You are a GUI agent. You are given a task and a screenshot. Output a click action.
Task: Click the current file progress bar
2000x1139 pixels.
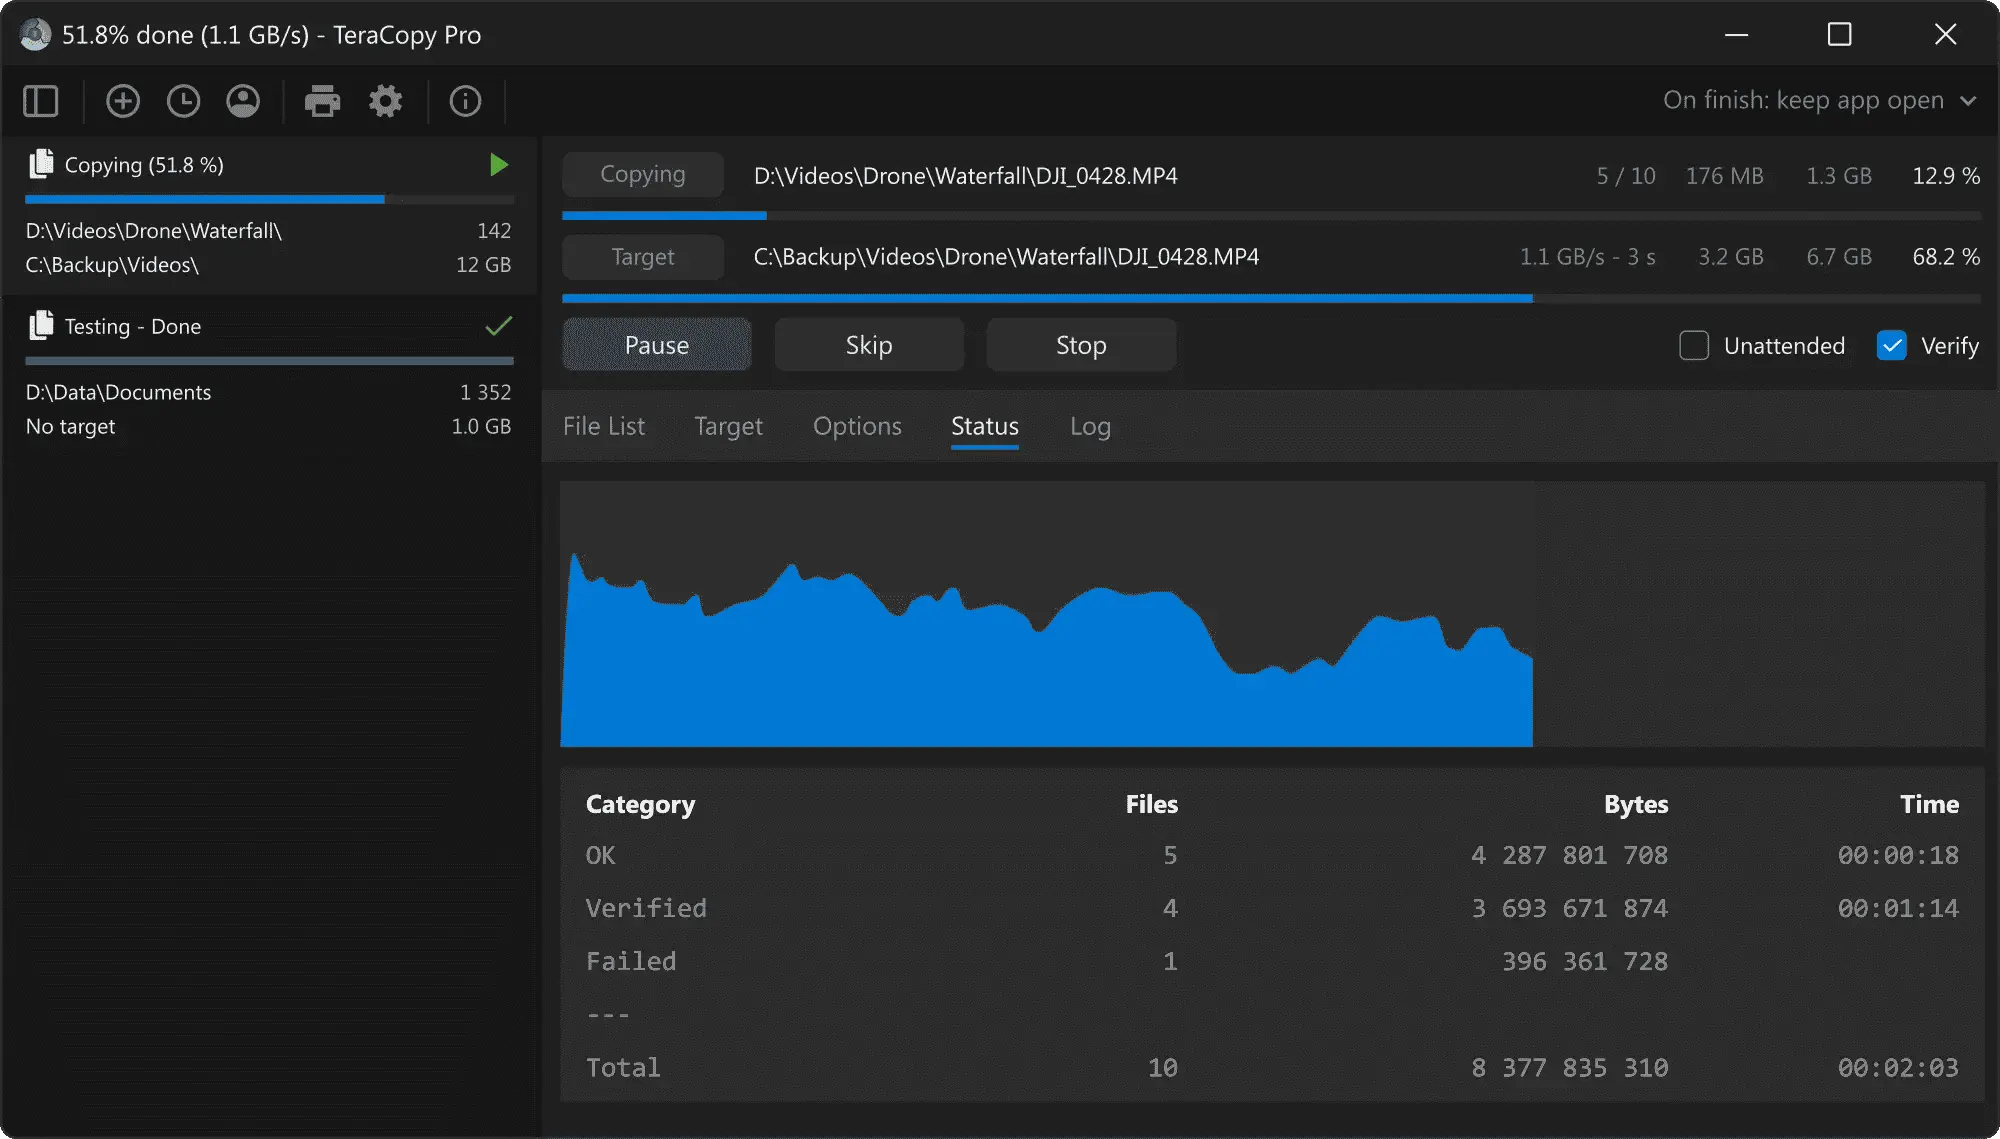1271,215
